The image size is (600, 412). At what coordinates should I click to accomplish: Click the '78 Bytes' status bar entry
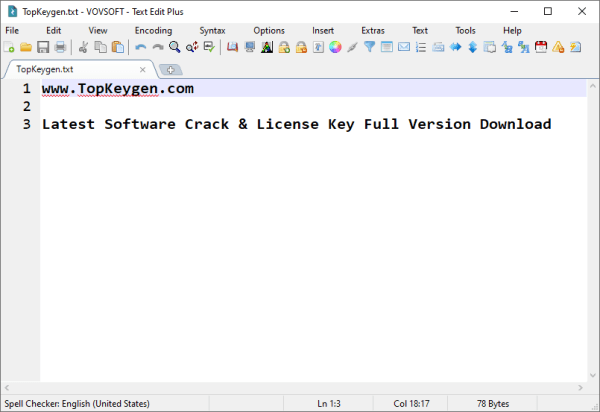[x=493, y=404]
